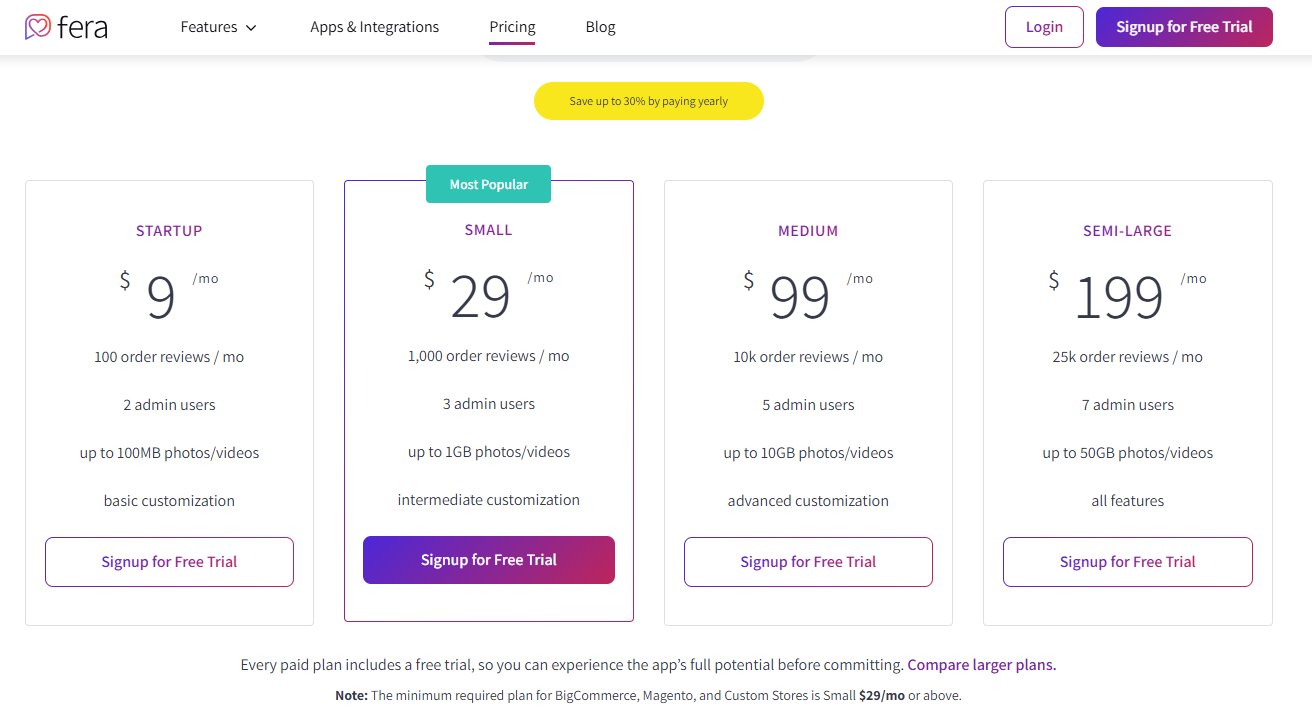Click the Most Popular badge on Small plan

click(488, 184)
